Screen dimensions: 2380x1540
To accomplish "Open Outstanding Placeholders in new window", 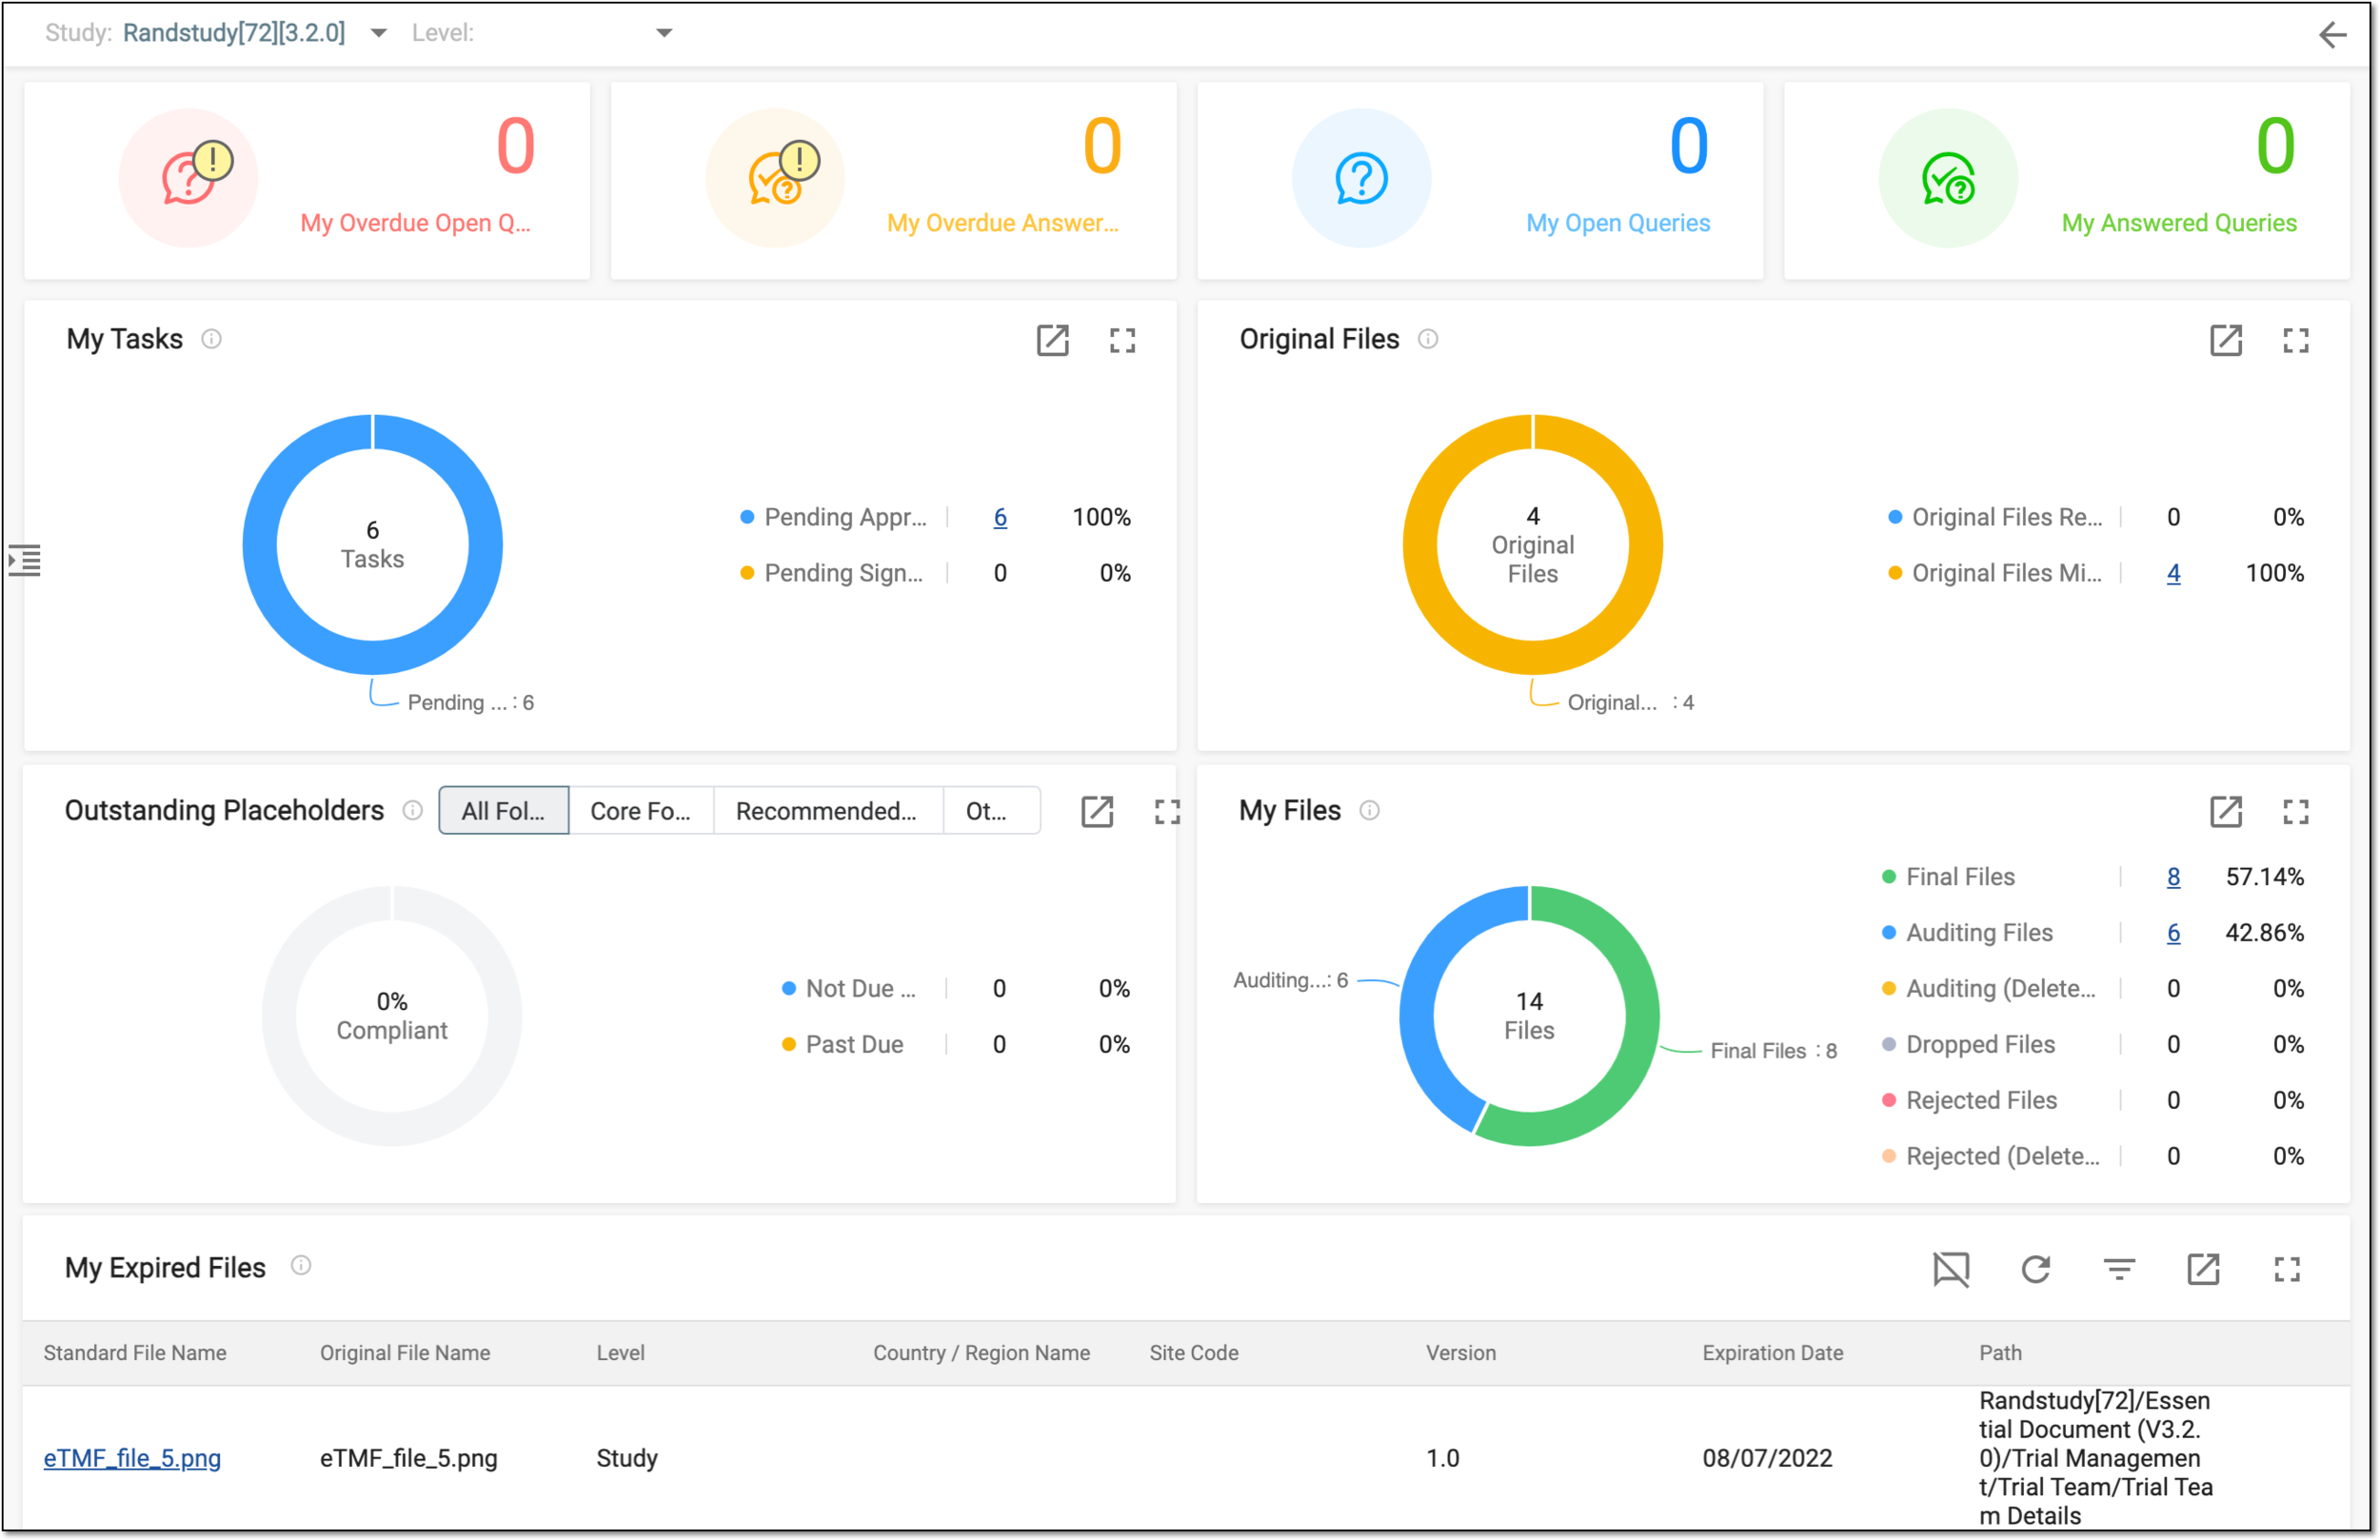I will [1097, 811].
